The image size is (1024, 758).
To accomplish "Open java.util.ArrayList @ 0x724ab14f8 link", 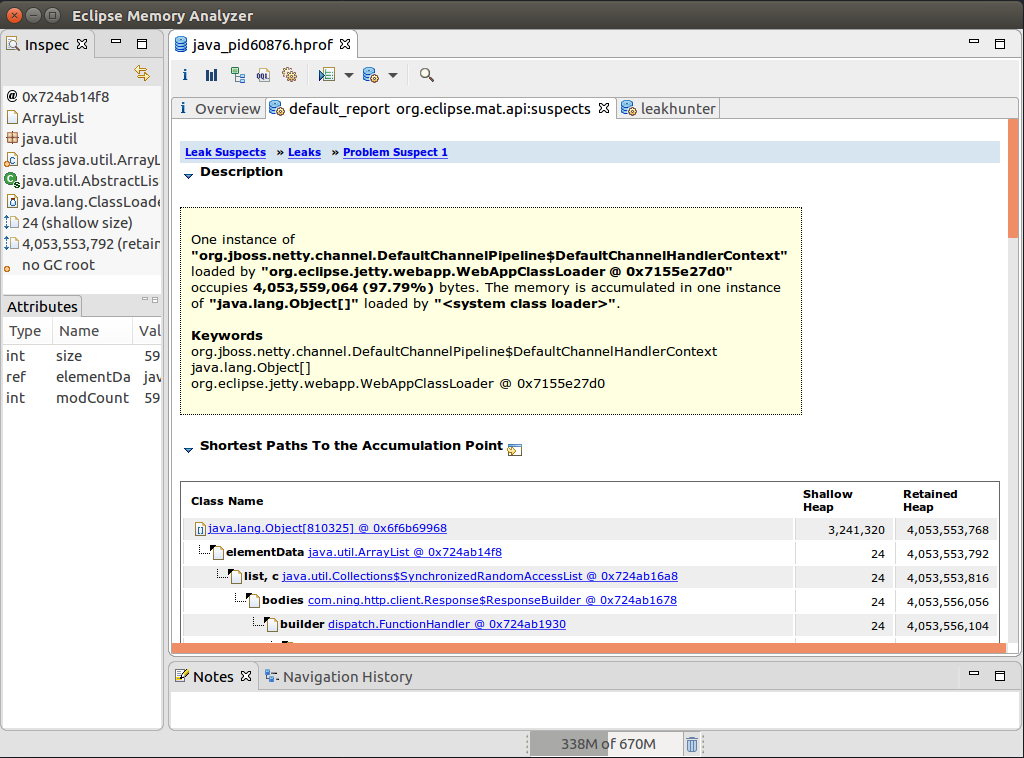I will coord(405,552).
